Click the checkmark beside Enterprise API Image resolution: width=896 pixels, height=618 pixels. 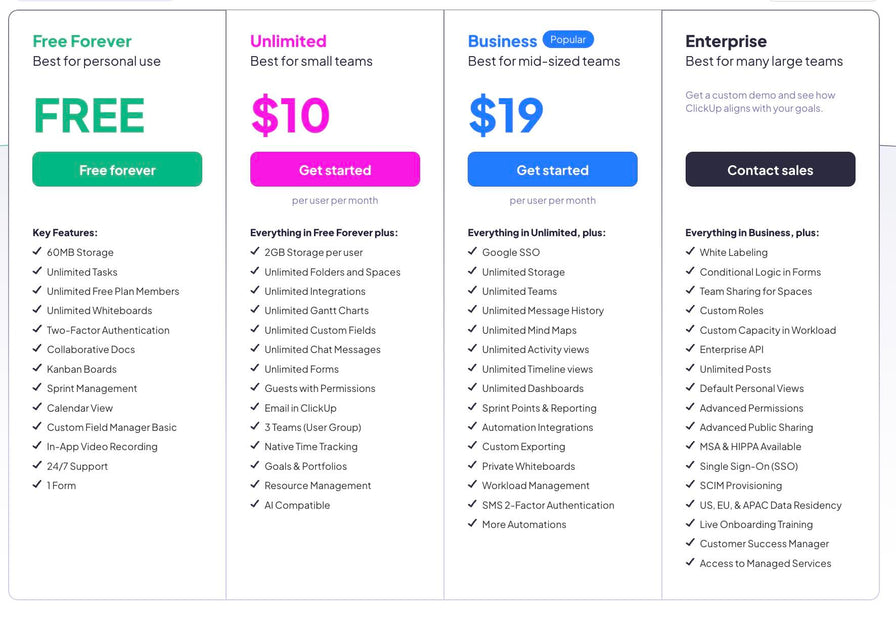691,349
